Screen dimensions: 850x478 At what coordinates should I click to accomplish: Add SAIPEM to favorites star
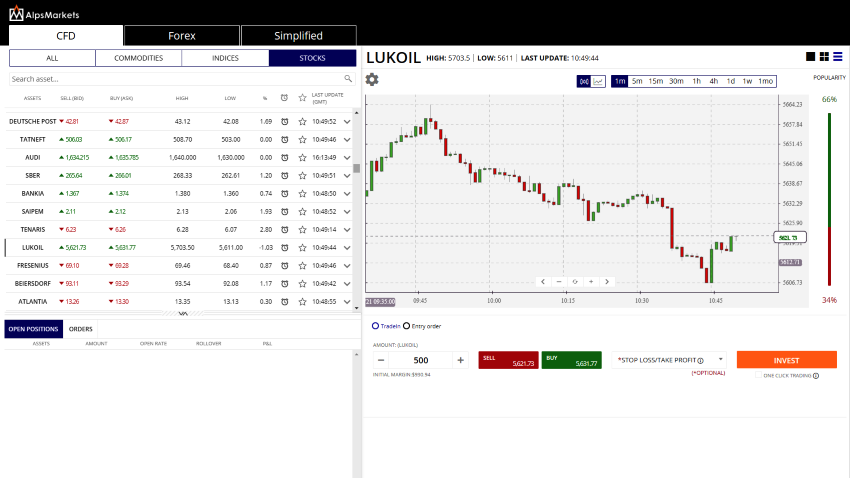(x=302, y=211)
